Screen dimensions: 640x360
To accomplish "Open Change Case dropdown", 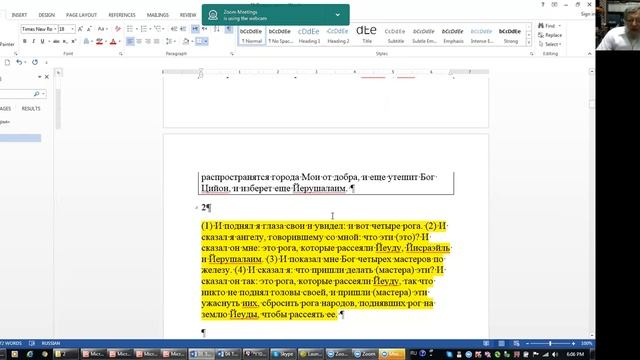I will tap(102, 29).
